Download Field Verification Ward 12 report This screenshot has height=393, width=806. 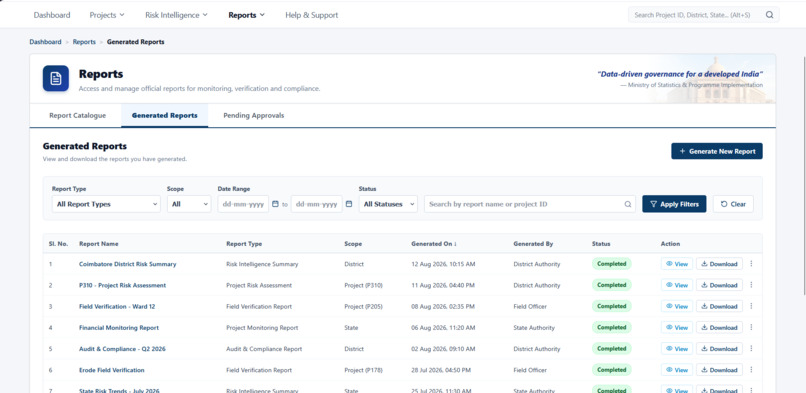tap(719, 306)
